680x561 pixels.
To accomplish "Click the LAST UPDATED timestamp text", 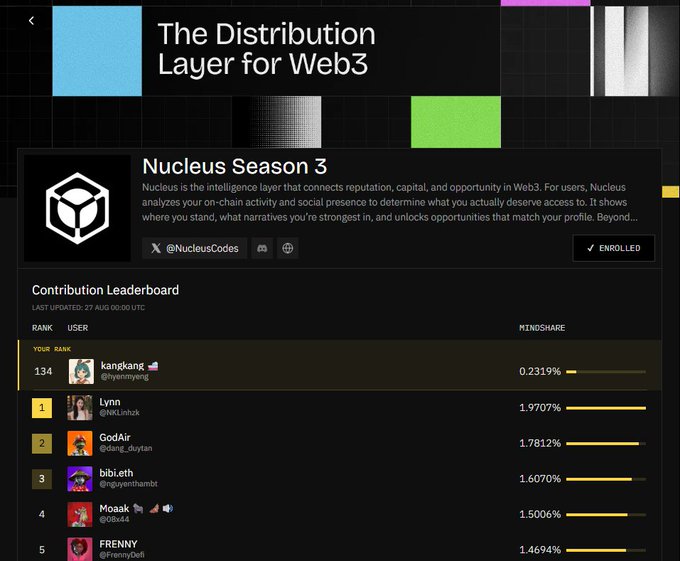I will pyautogui.click(x=88, y=307).
